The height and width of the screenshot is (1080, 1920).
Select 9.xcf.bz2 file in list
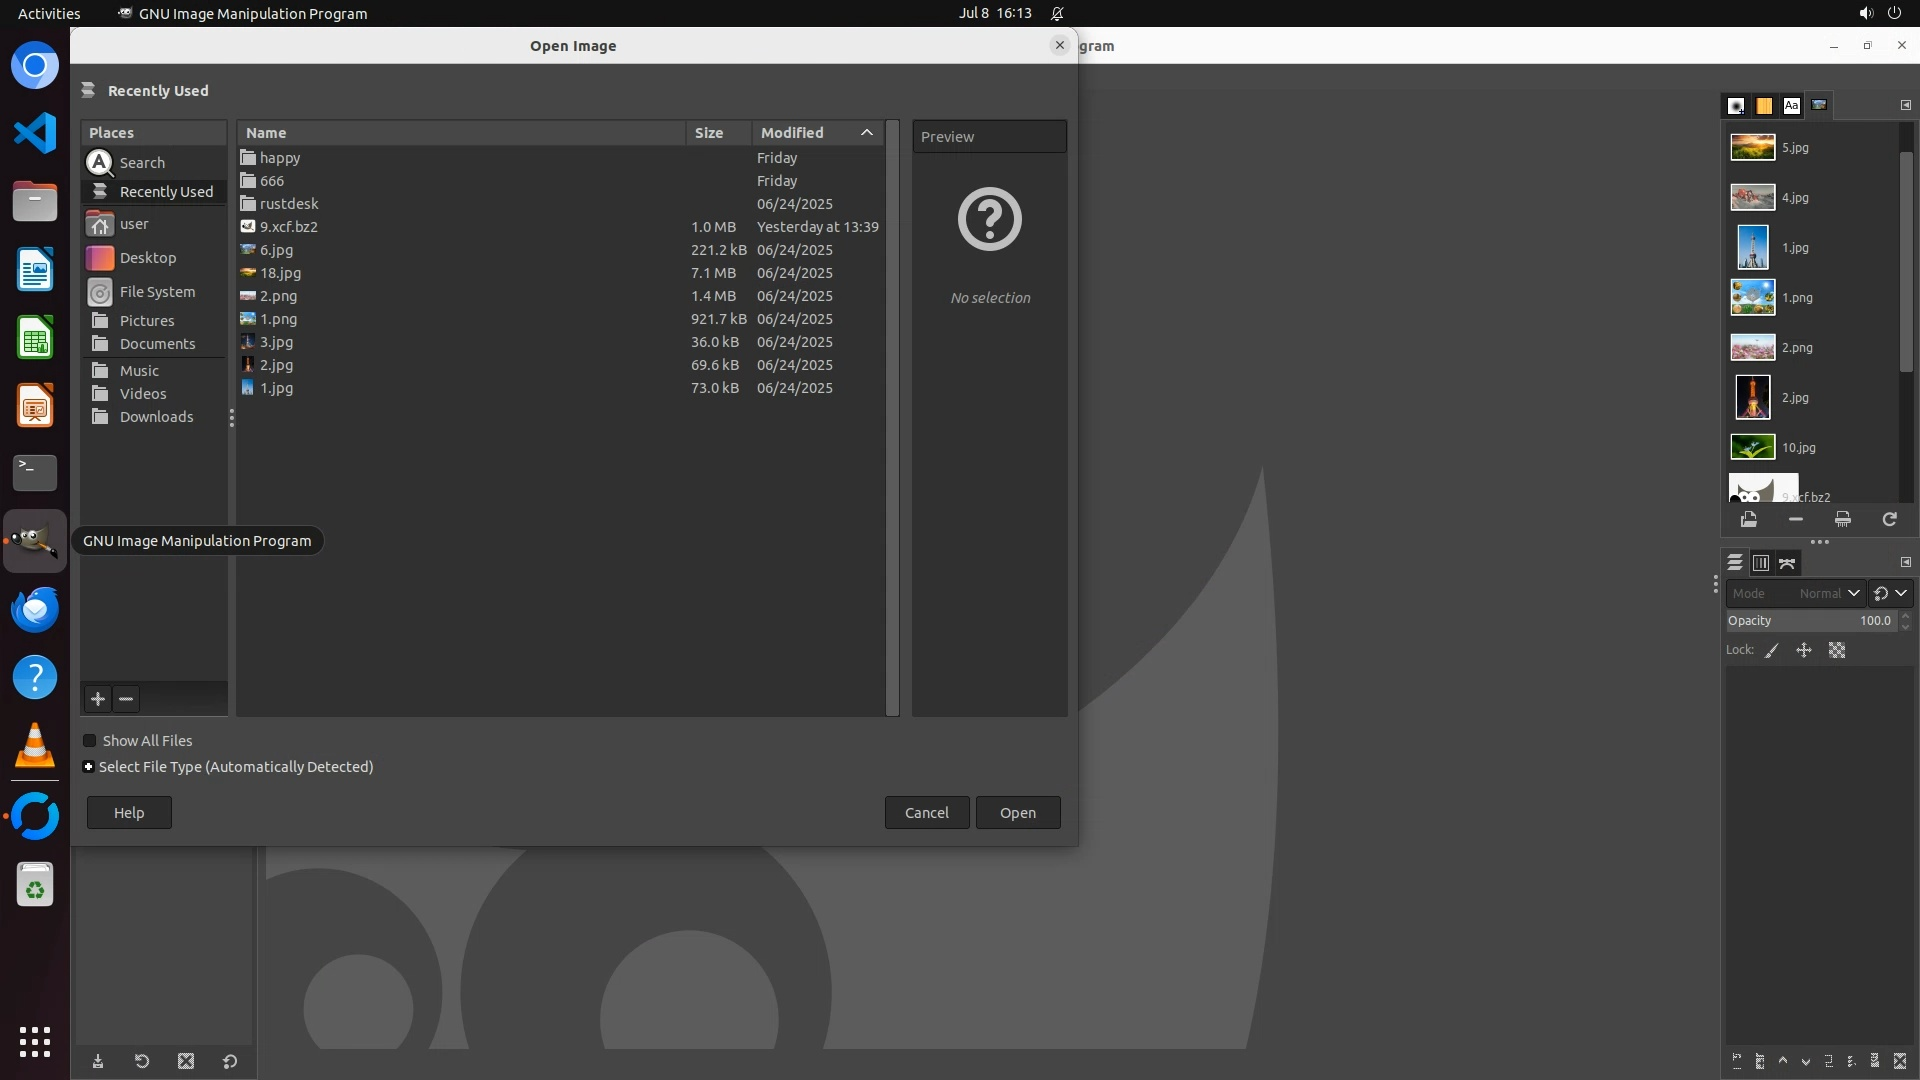tap(289, 227)
